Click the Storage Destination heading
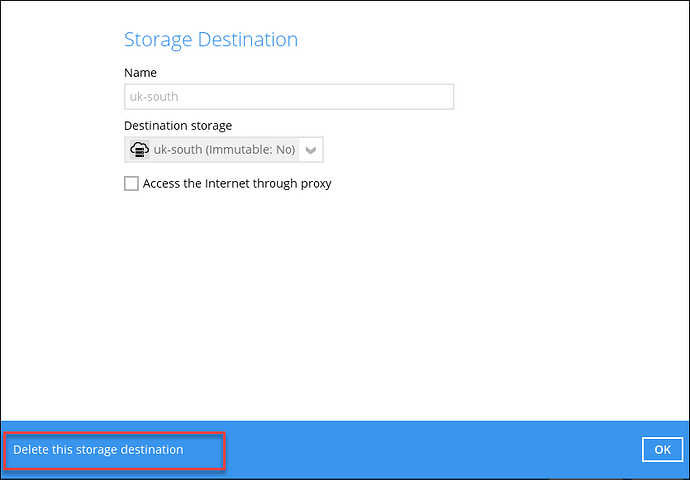Screen dimensions: 690x480 (x=210, y=40)
